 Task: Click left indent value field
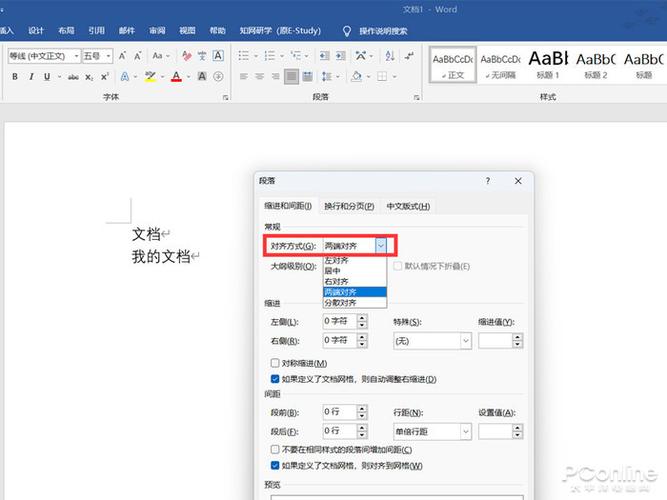339,321
